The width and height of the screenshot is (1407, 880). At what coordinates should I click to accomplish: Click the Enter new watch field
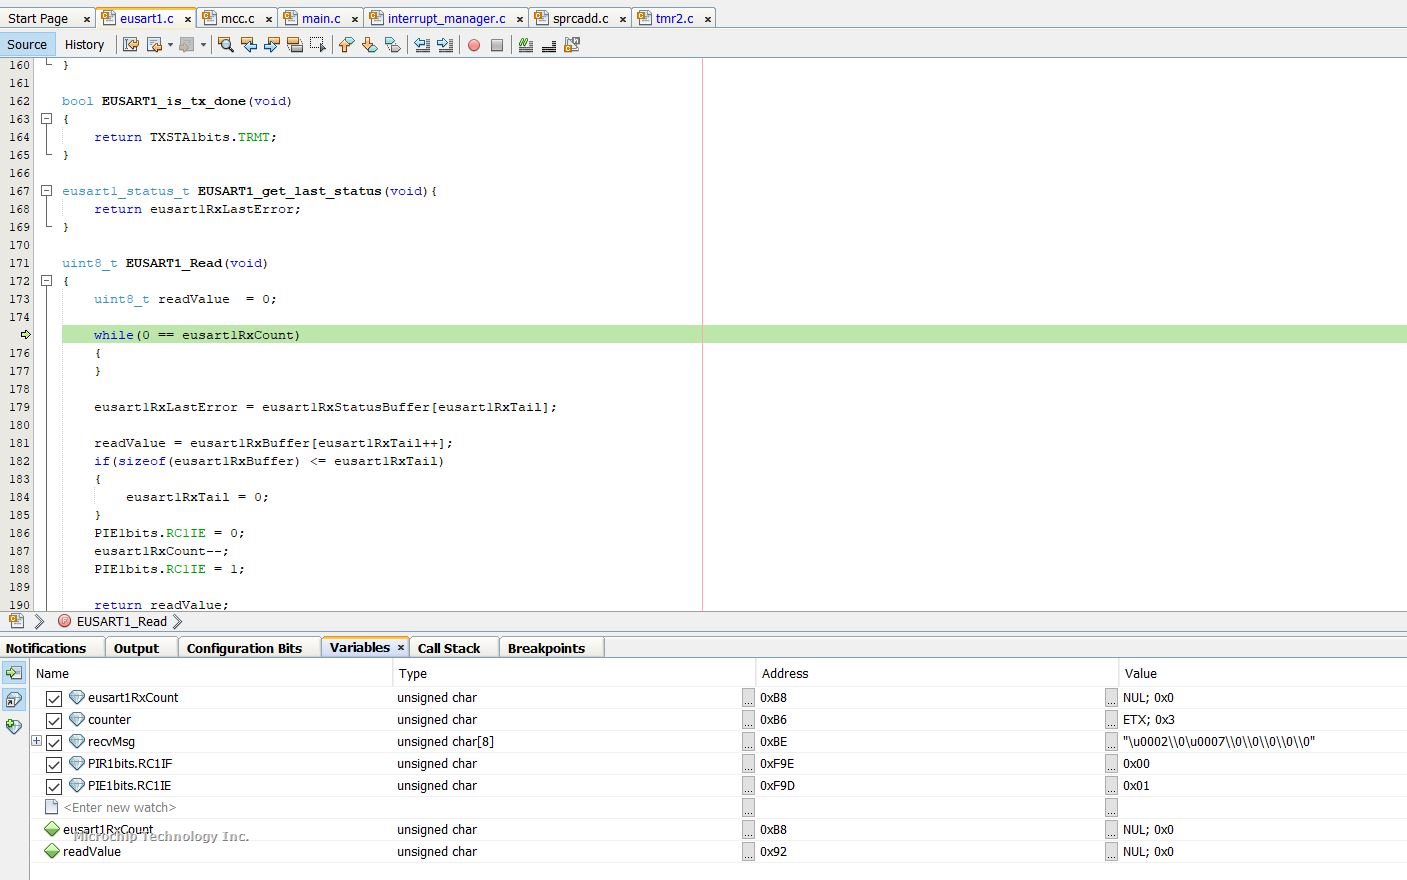120,808
